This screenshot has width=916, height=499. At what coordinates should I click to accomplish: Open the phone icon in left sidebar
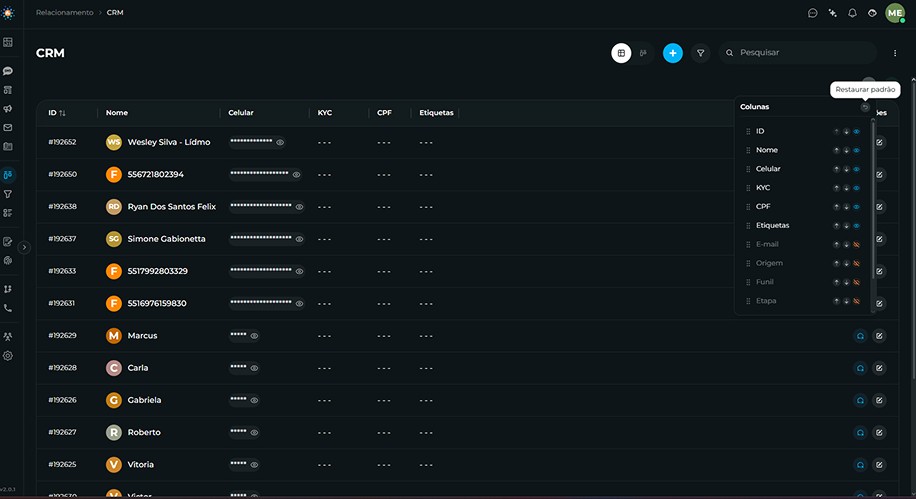(x=8, y=308)
